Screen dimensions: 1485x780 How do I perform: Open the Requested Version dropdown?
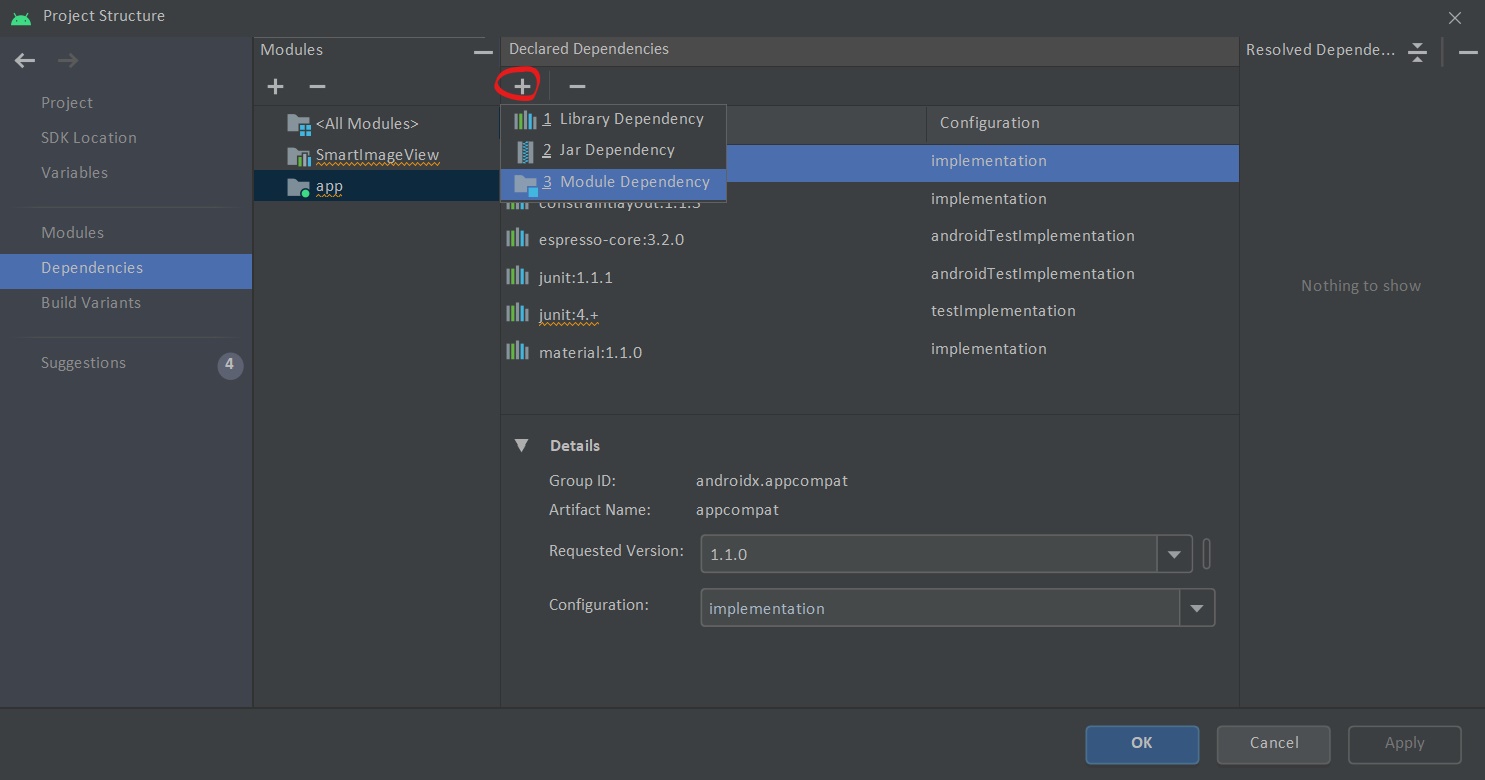point(1174,553)
